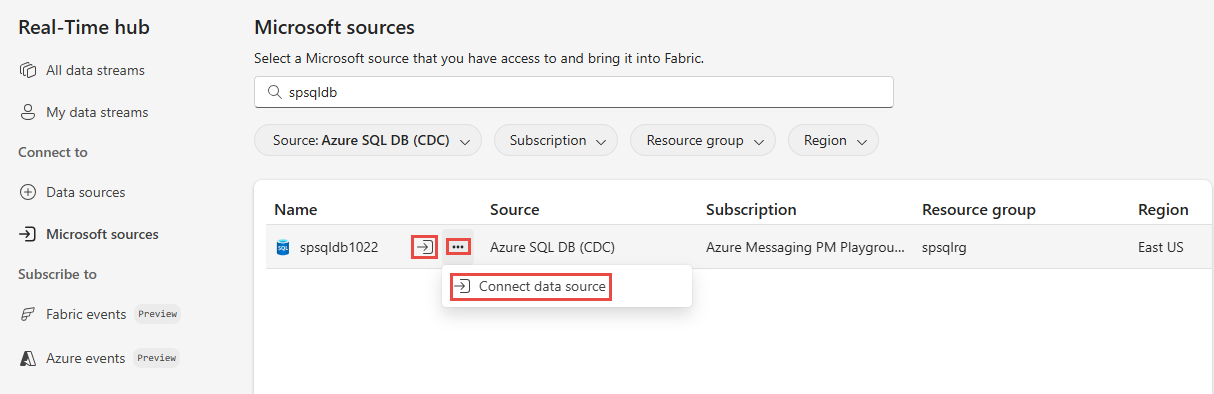Focus the spsqldb search field
This screenshot has height=394, width=1214.
(573, 92)
